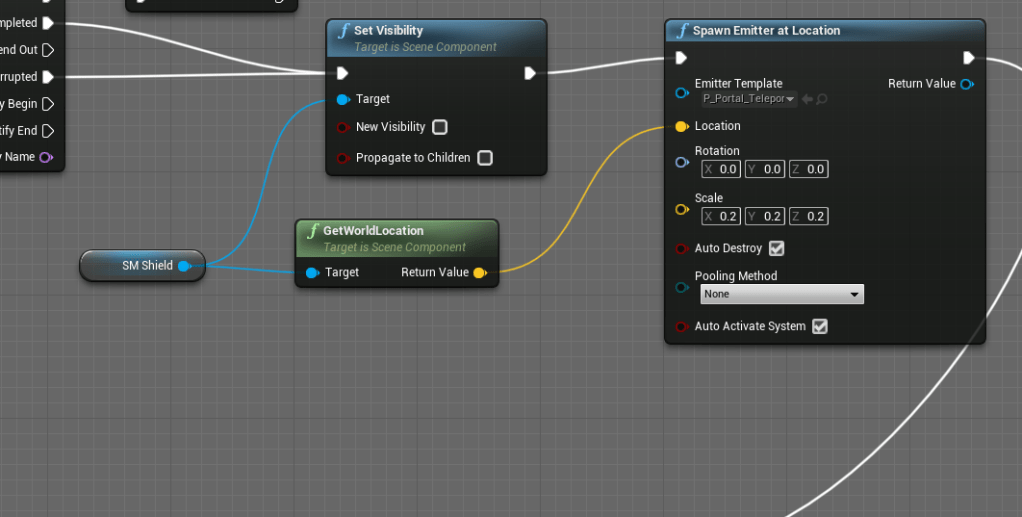
Task: Click the Set Visibility input execution pin
Action: (342, 73)
